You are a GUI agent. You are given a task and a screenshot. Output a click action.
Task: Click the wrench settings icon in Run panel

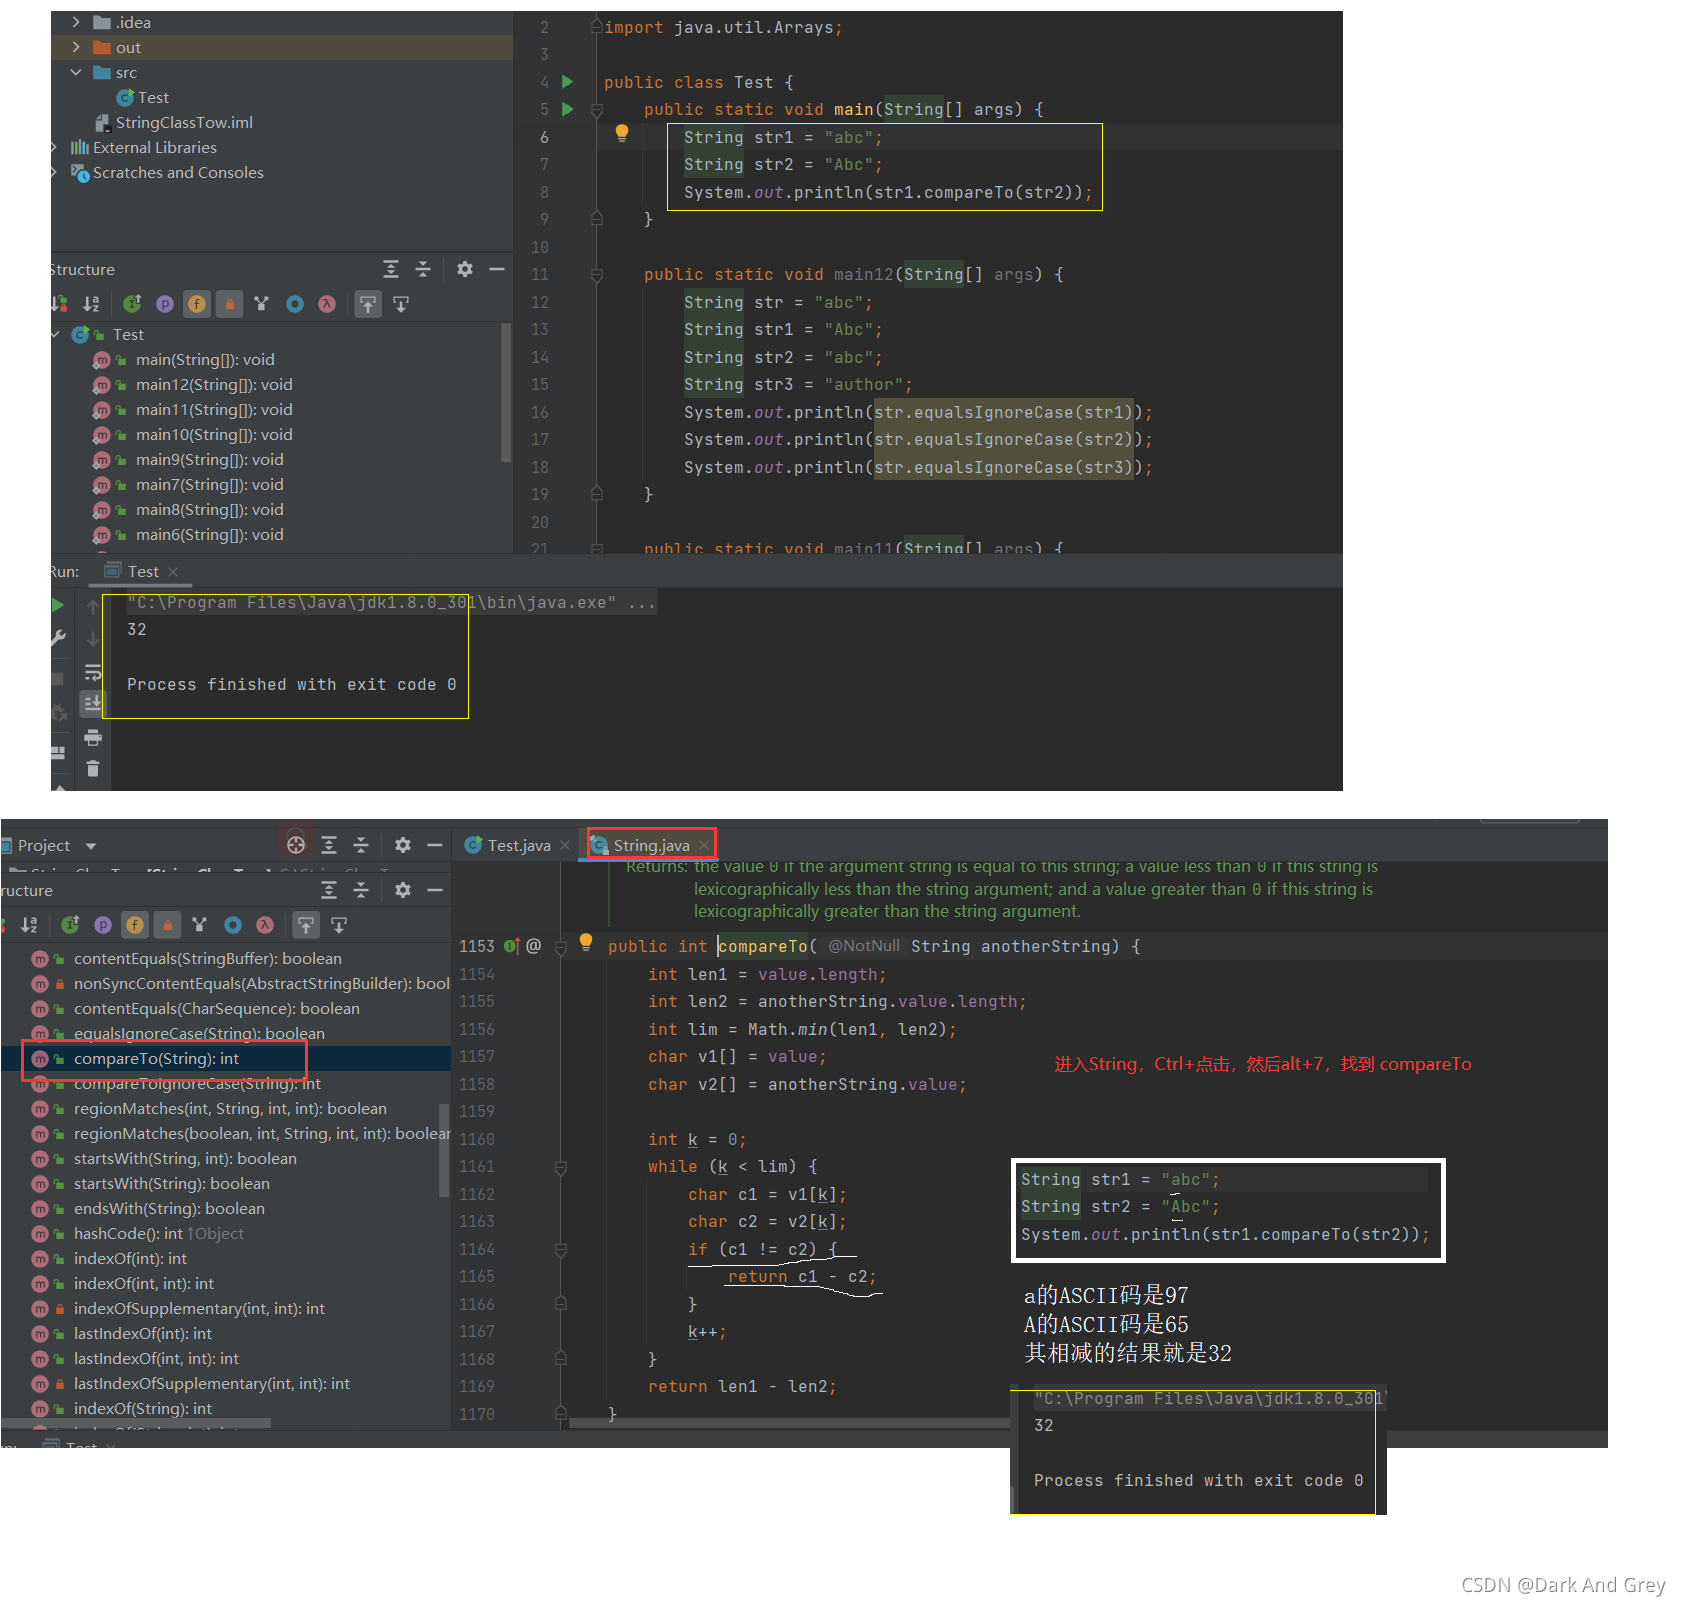tap(58, 638)
